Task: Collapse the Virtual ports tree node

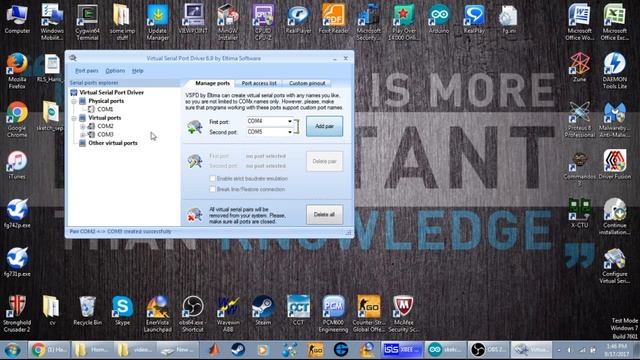Action: 74,118
